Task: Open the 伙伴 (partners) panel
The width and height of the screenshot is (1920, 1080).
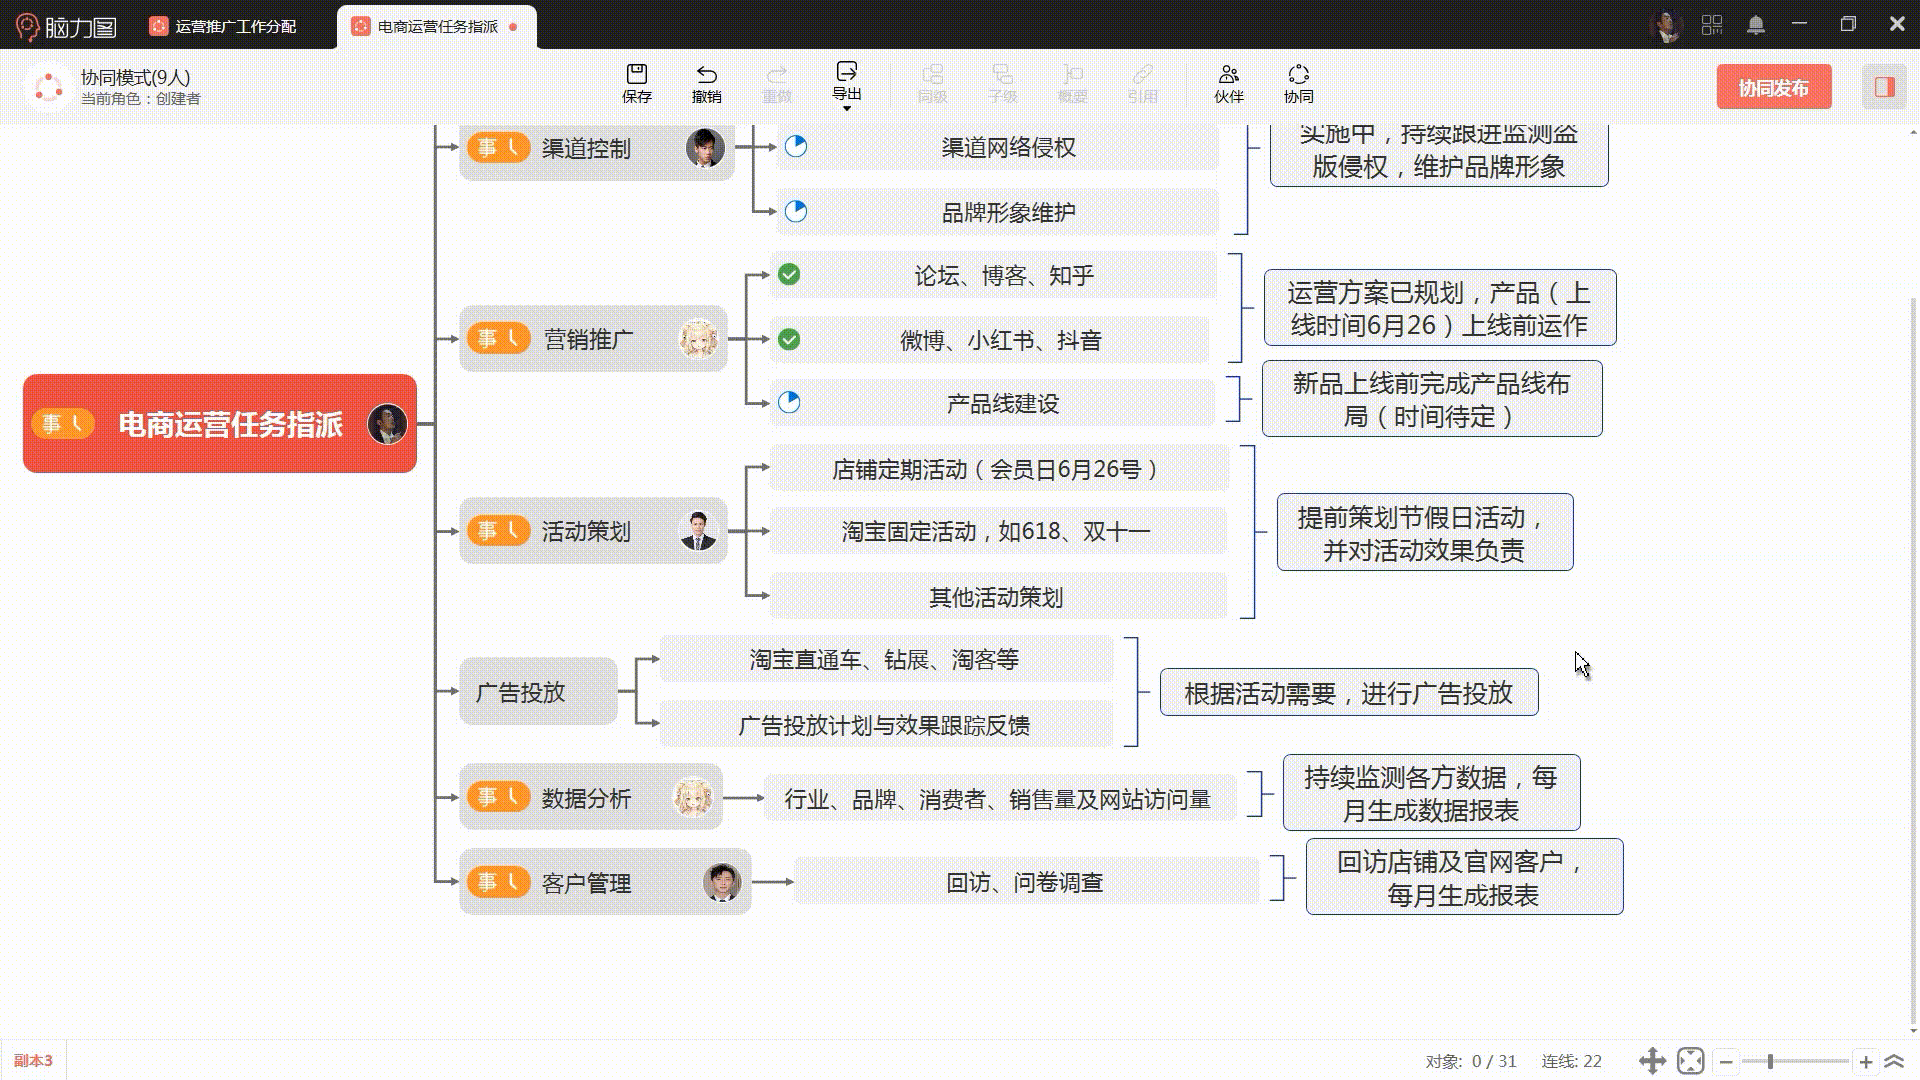Action: pos(1229,84)
